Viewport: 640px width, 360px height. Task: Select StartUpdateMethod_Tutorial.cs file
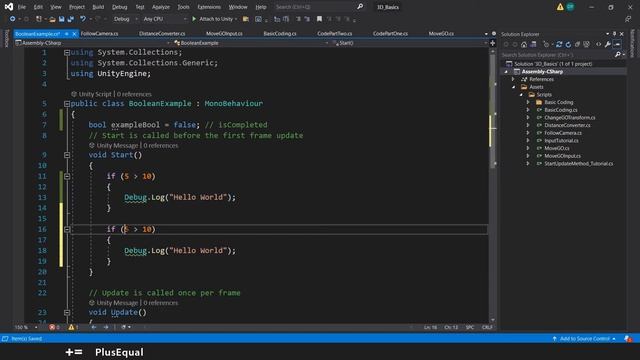click(578, 163)
